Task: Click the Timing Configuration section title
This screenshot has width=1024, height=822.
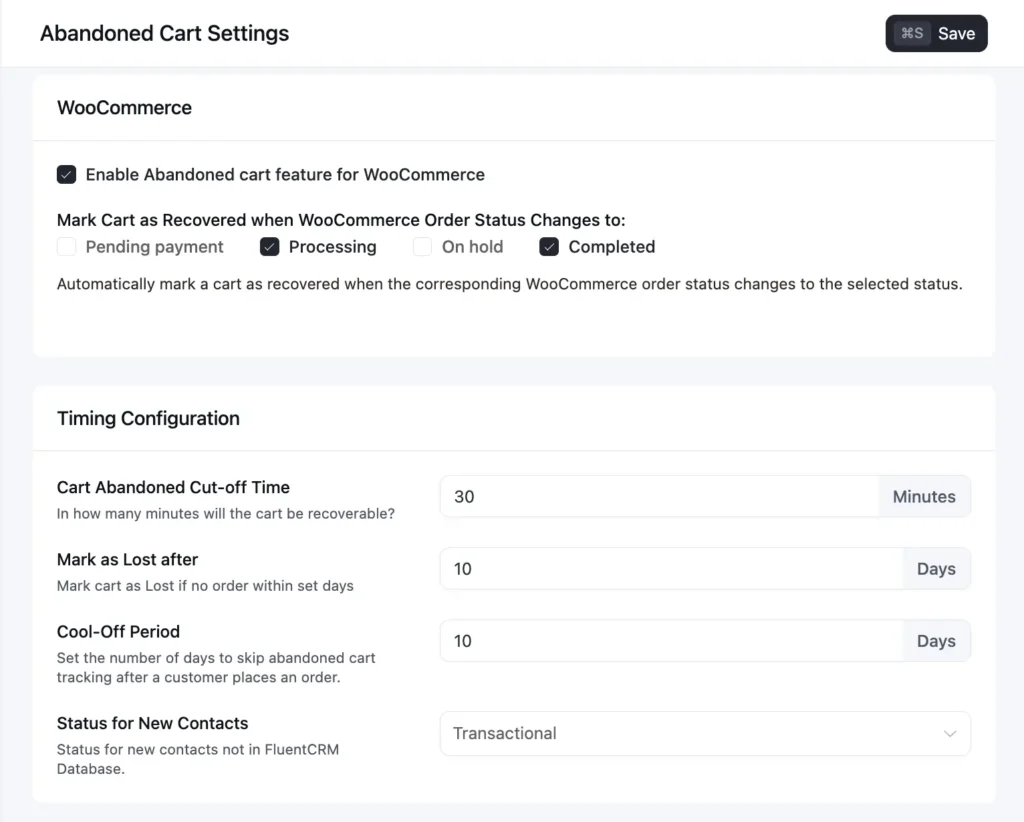Action: coord(148,418)
